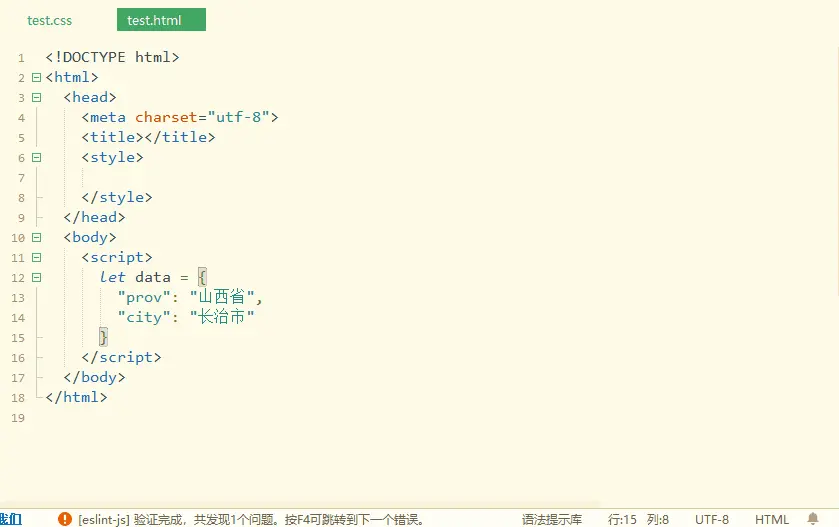The width and height of the screenshot is (839, 527).
Task: Collapse the html tag fold on line 2
Action: click(x=37, y=77)
